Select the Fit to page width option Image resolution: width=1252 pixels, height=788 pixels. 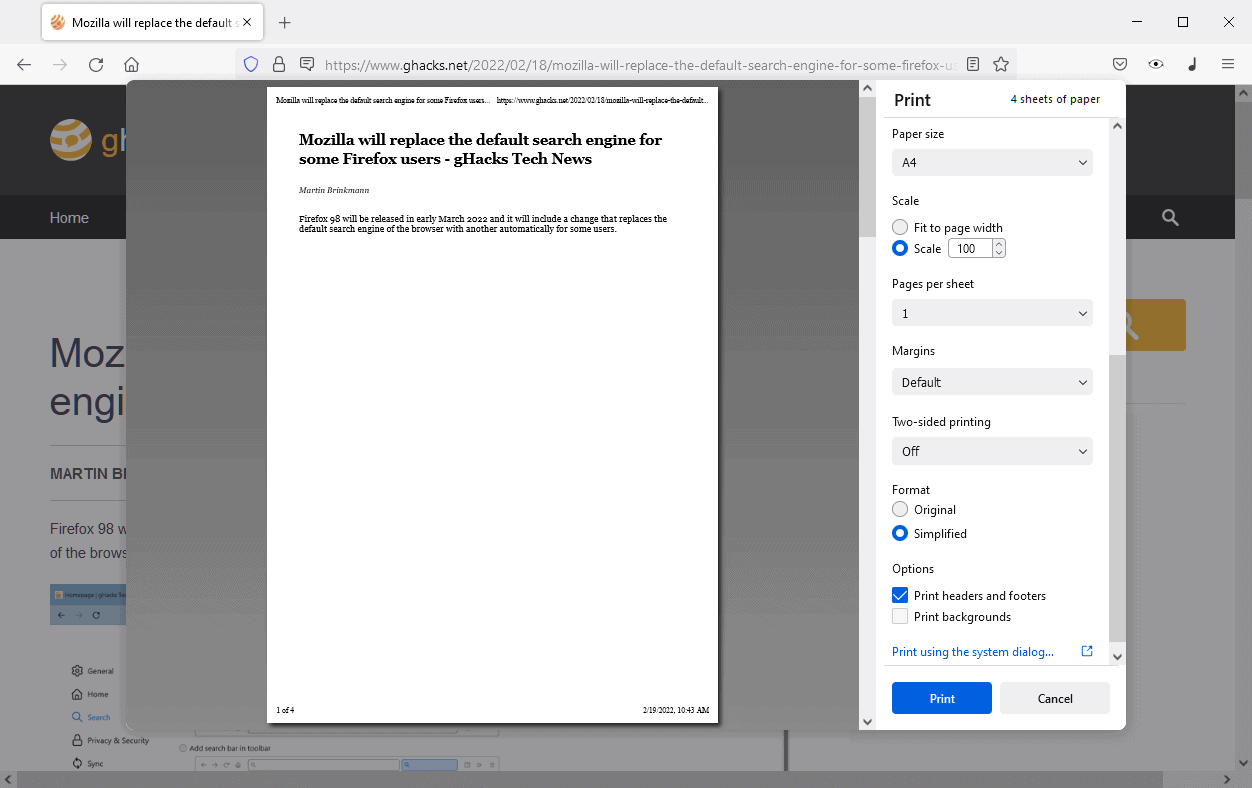900,228
